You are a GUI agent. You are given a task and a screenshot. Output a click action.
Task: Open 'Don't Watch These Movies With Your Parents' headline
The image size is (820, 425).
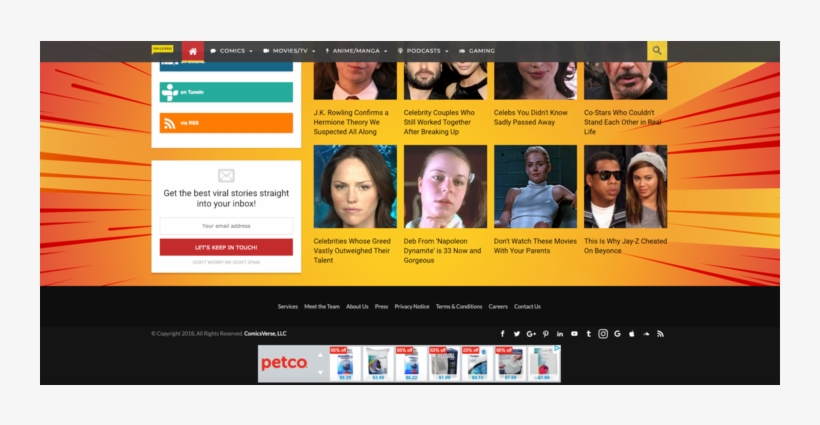coord(535,246)
